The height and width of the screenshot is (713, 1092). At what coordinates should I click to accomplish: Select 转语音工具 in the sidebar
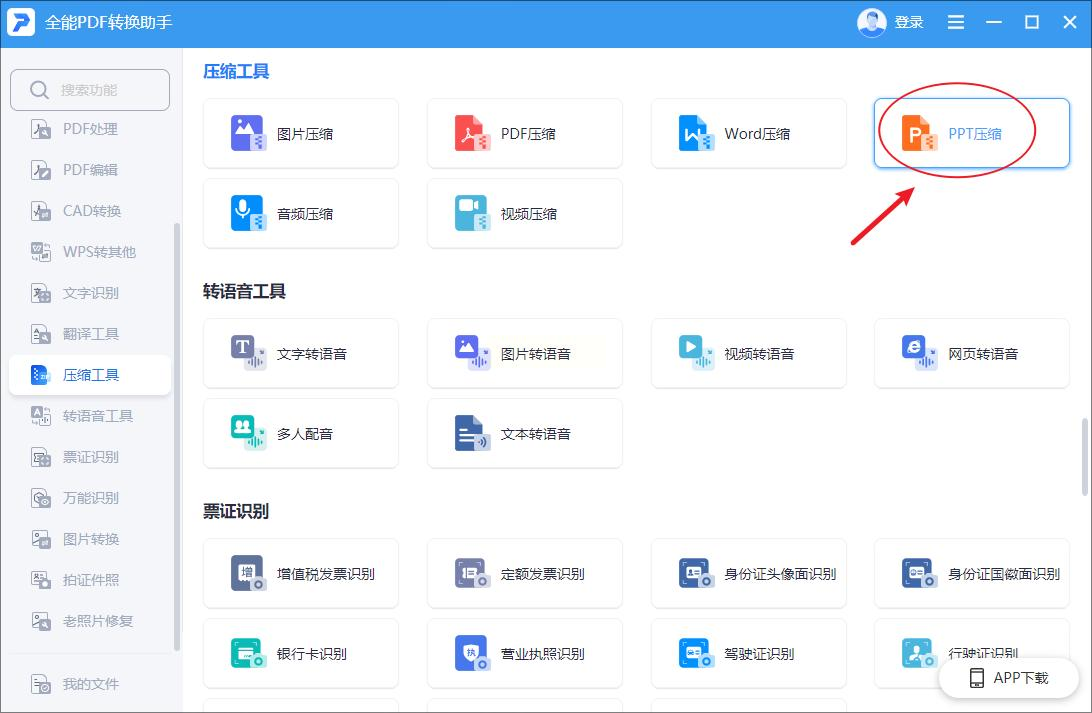point(89,416)
